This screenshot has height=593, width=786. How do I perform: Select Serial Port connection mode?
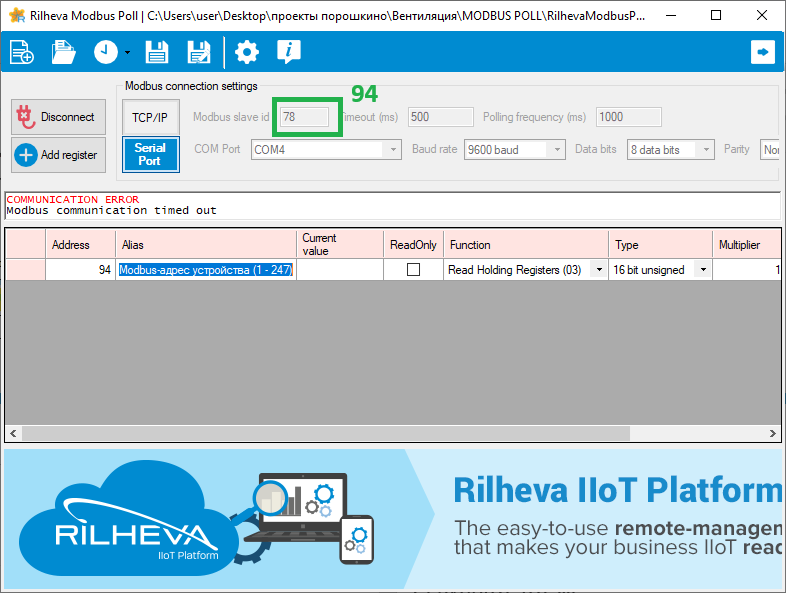pyautogui.click(x=149, y=154)
